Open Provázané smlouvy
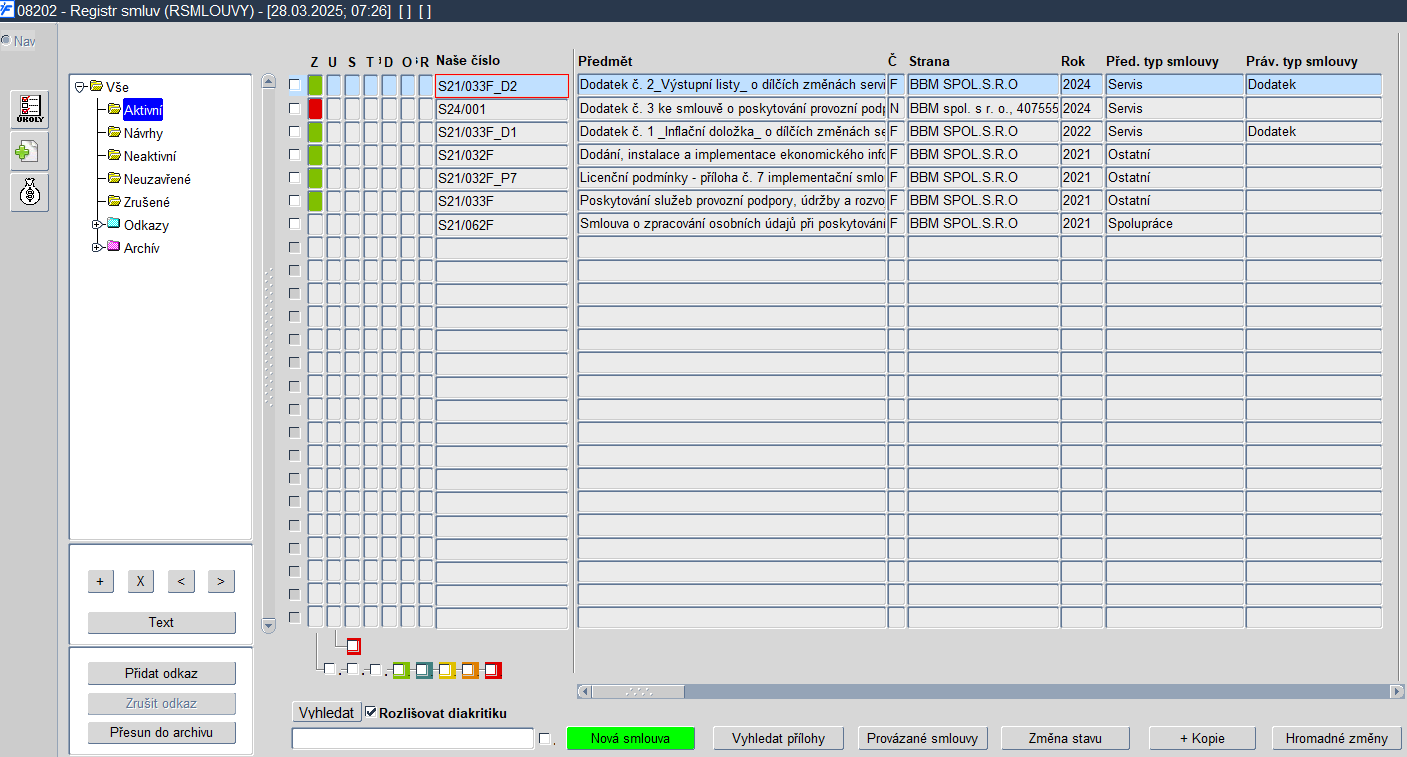The width and height of the screenshot is (1407, 757). [923, 738]
